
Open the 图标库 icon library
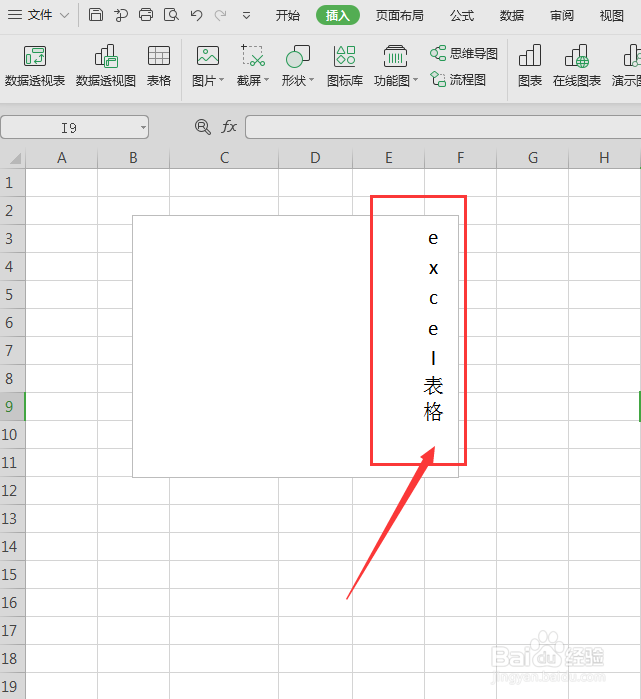point(345,66)
